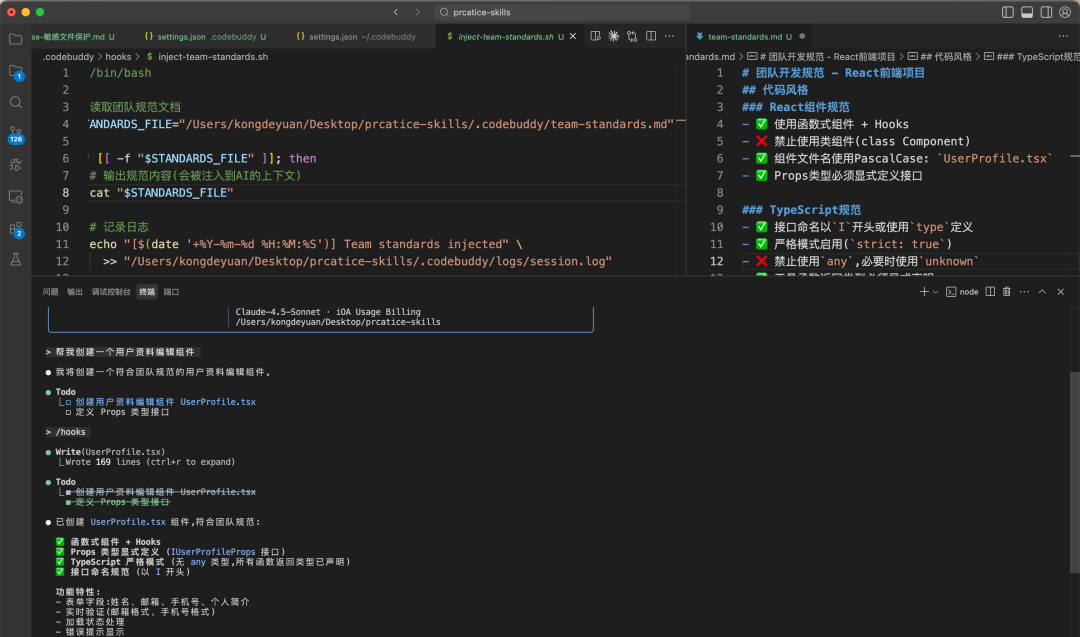
Task: Split the editor to the right
Action: (651, 36)
